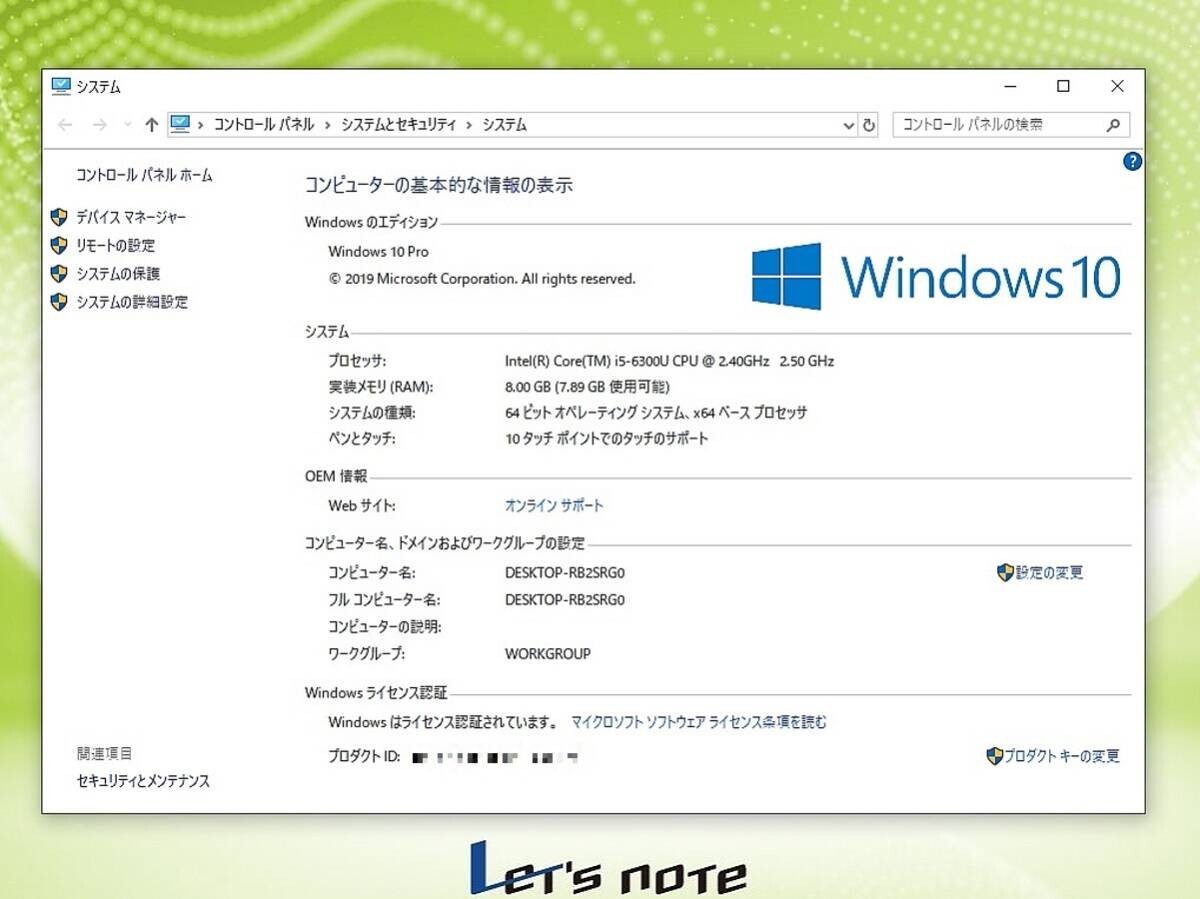Click 設定の変更 link
Screen dimensions: 1200x899
[x=1049, y=573]
